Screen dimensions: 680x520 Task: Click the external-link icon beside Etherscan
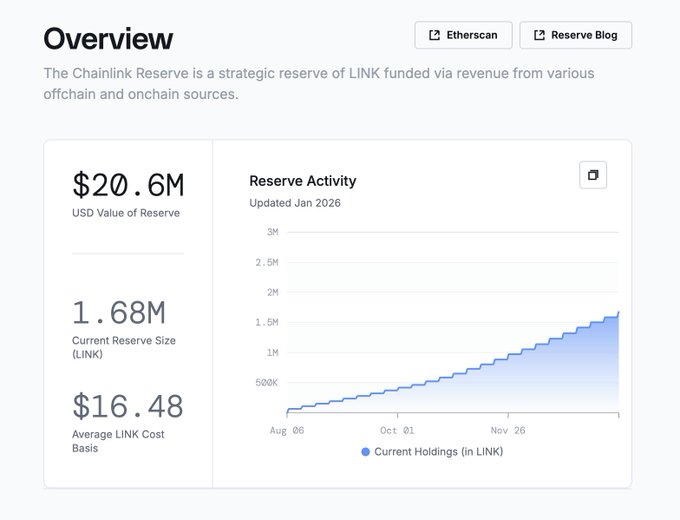434,35
